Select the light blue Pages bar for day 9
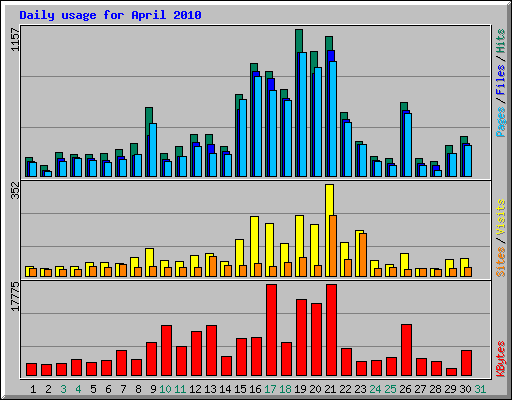The height and width of the screenshot is (400, 512). pos(153,150)
